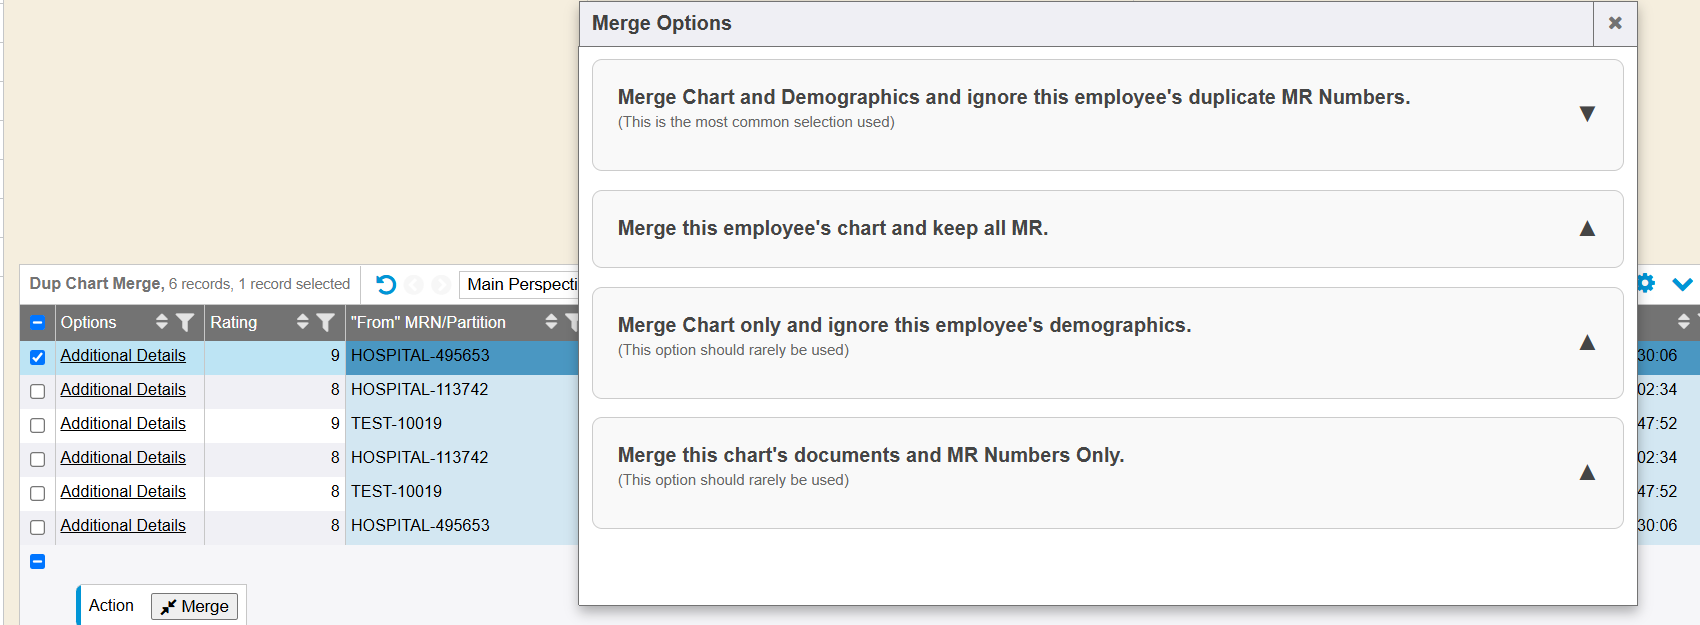Open the Rating column filter
Screen dimensions: 1700x625
pos(325,322)
